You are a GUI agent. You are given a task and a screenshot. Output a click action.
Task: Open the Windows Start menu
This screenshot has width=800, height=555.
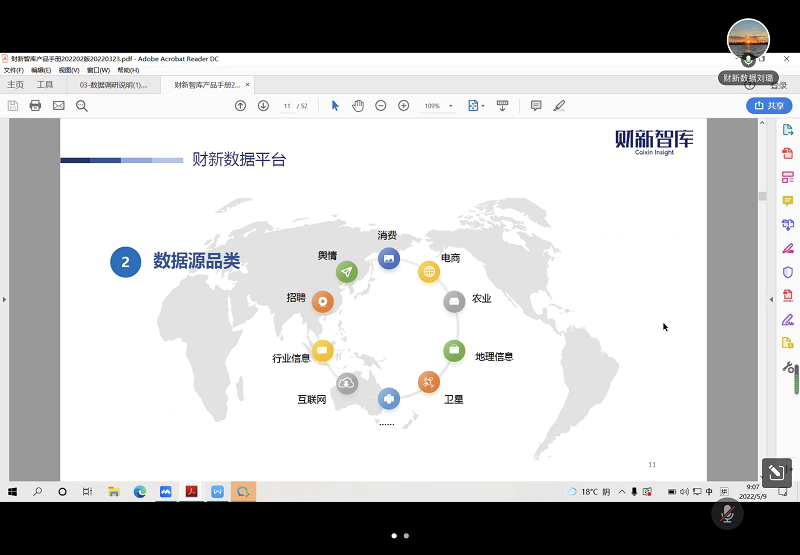13,492
